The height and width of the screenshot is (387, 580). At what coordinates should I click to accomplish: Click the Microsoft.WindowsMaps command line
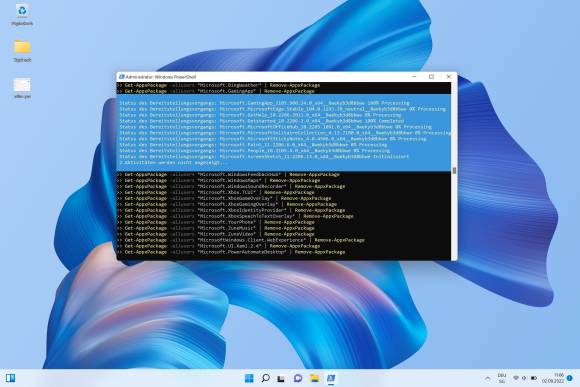(219, 180)
